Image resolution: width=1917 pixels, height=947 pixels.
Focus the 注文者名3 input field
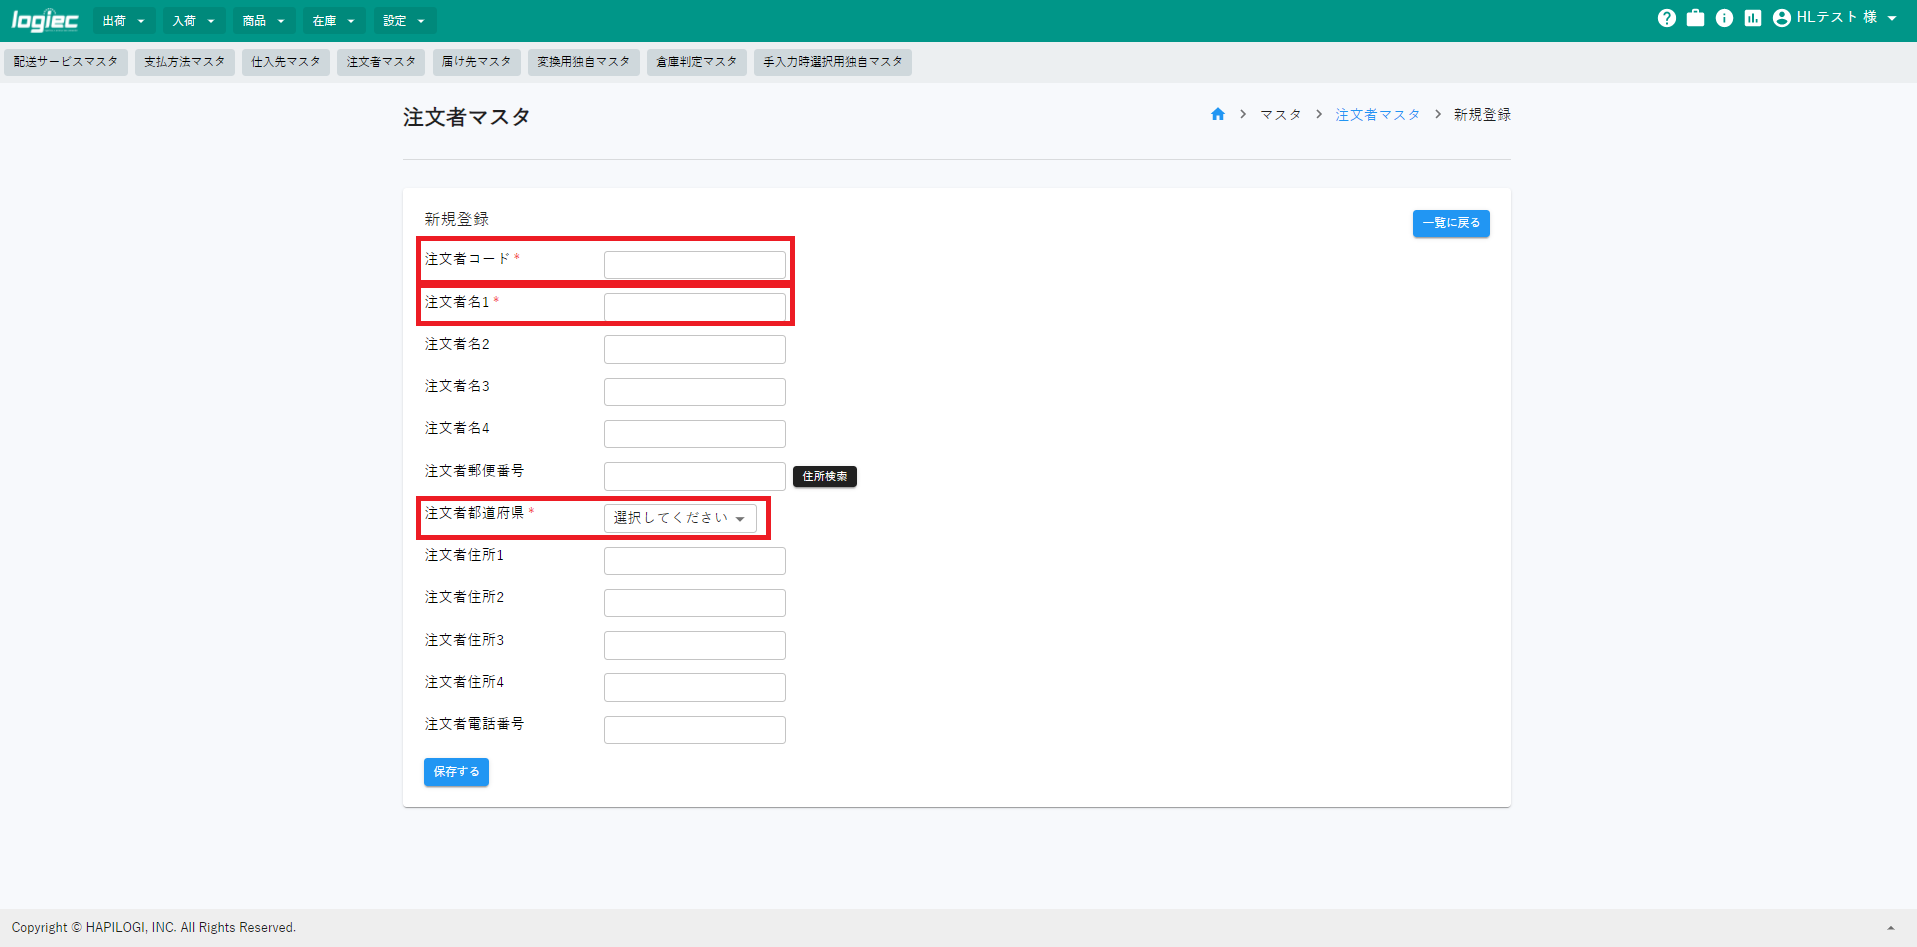[x=695, y=392]
